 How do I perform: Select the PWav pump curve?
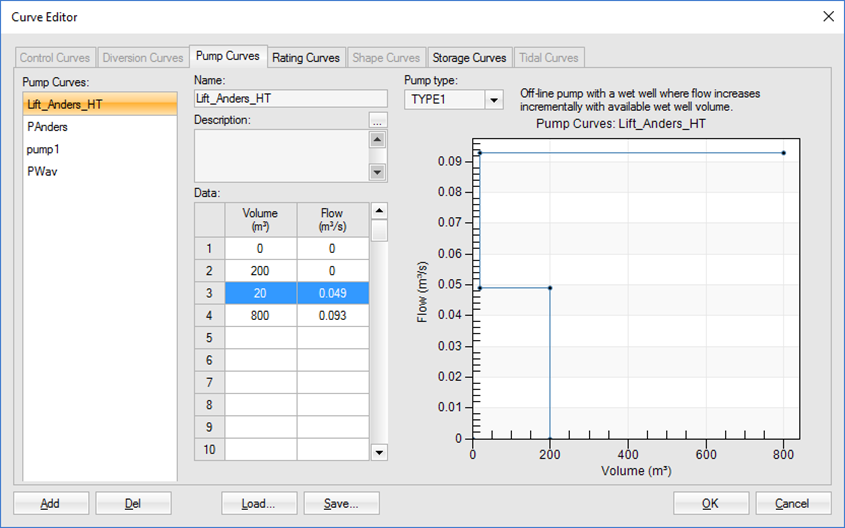(x=100, y=171)
